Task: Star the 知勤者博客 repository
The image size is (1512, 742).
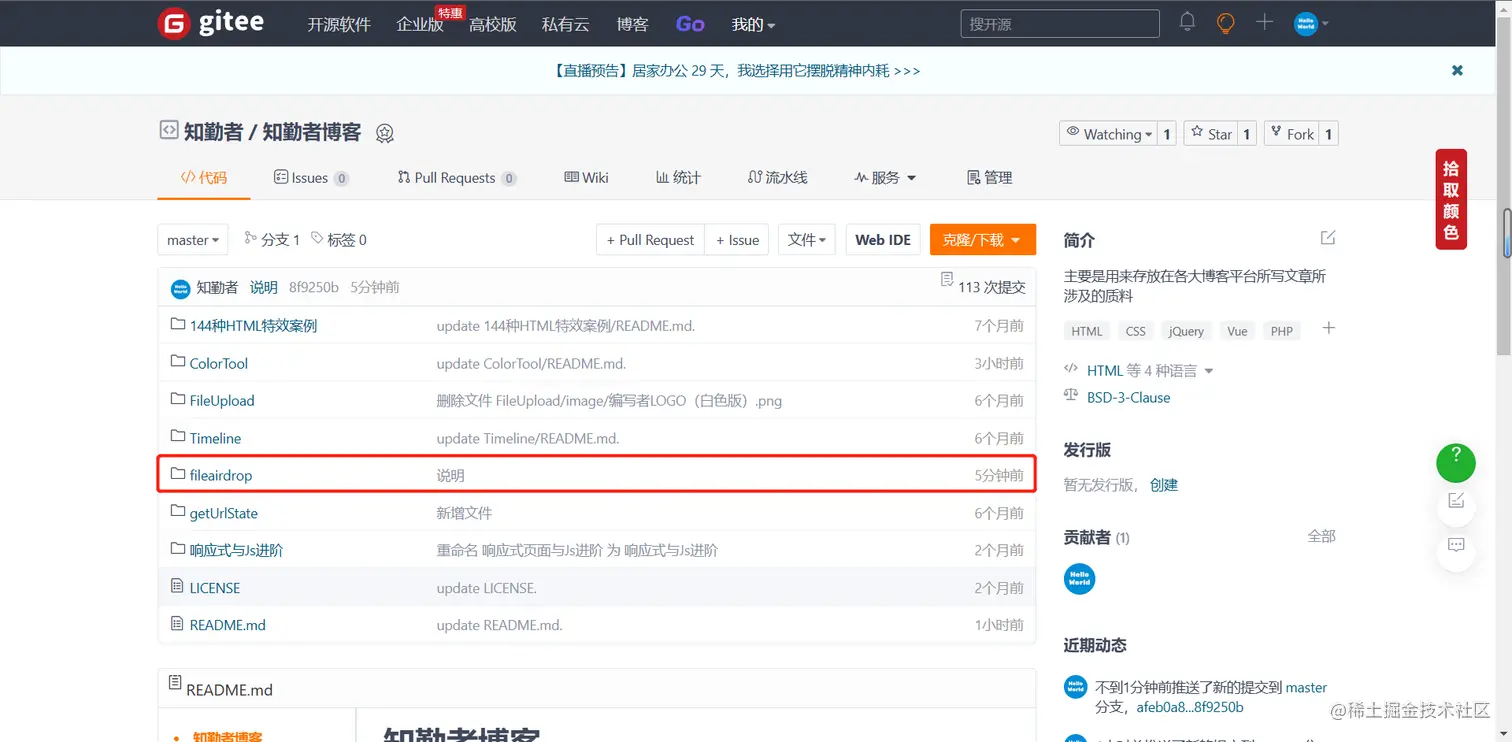Action: pos(1211,133)
